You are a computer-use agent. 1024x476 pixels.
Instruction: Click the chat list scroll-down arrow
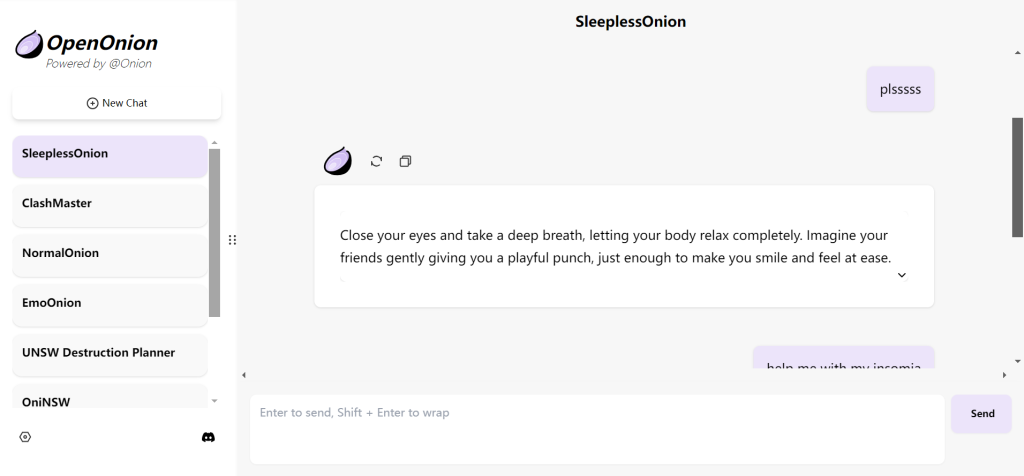(x=214, y=401)
